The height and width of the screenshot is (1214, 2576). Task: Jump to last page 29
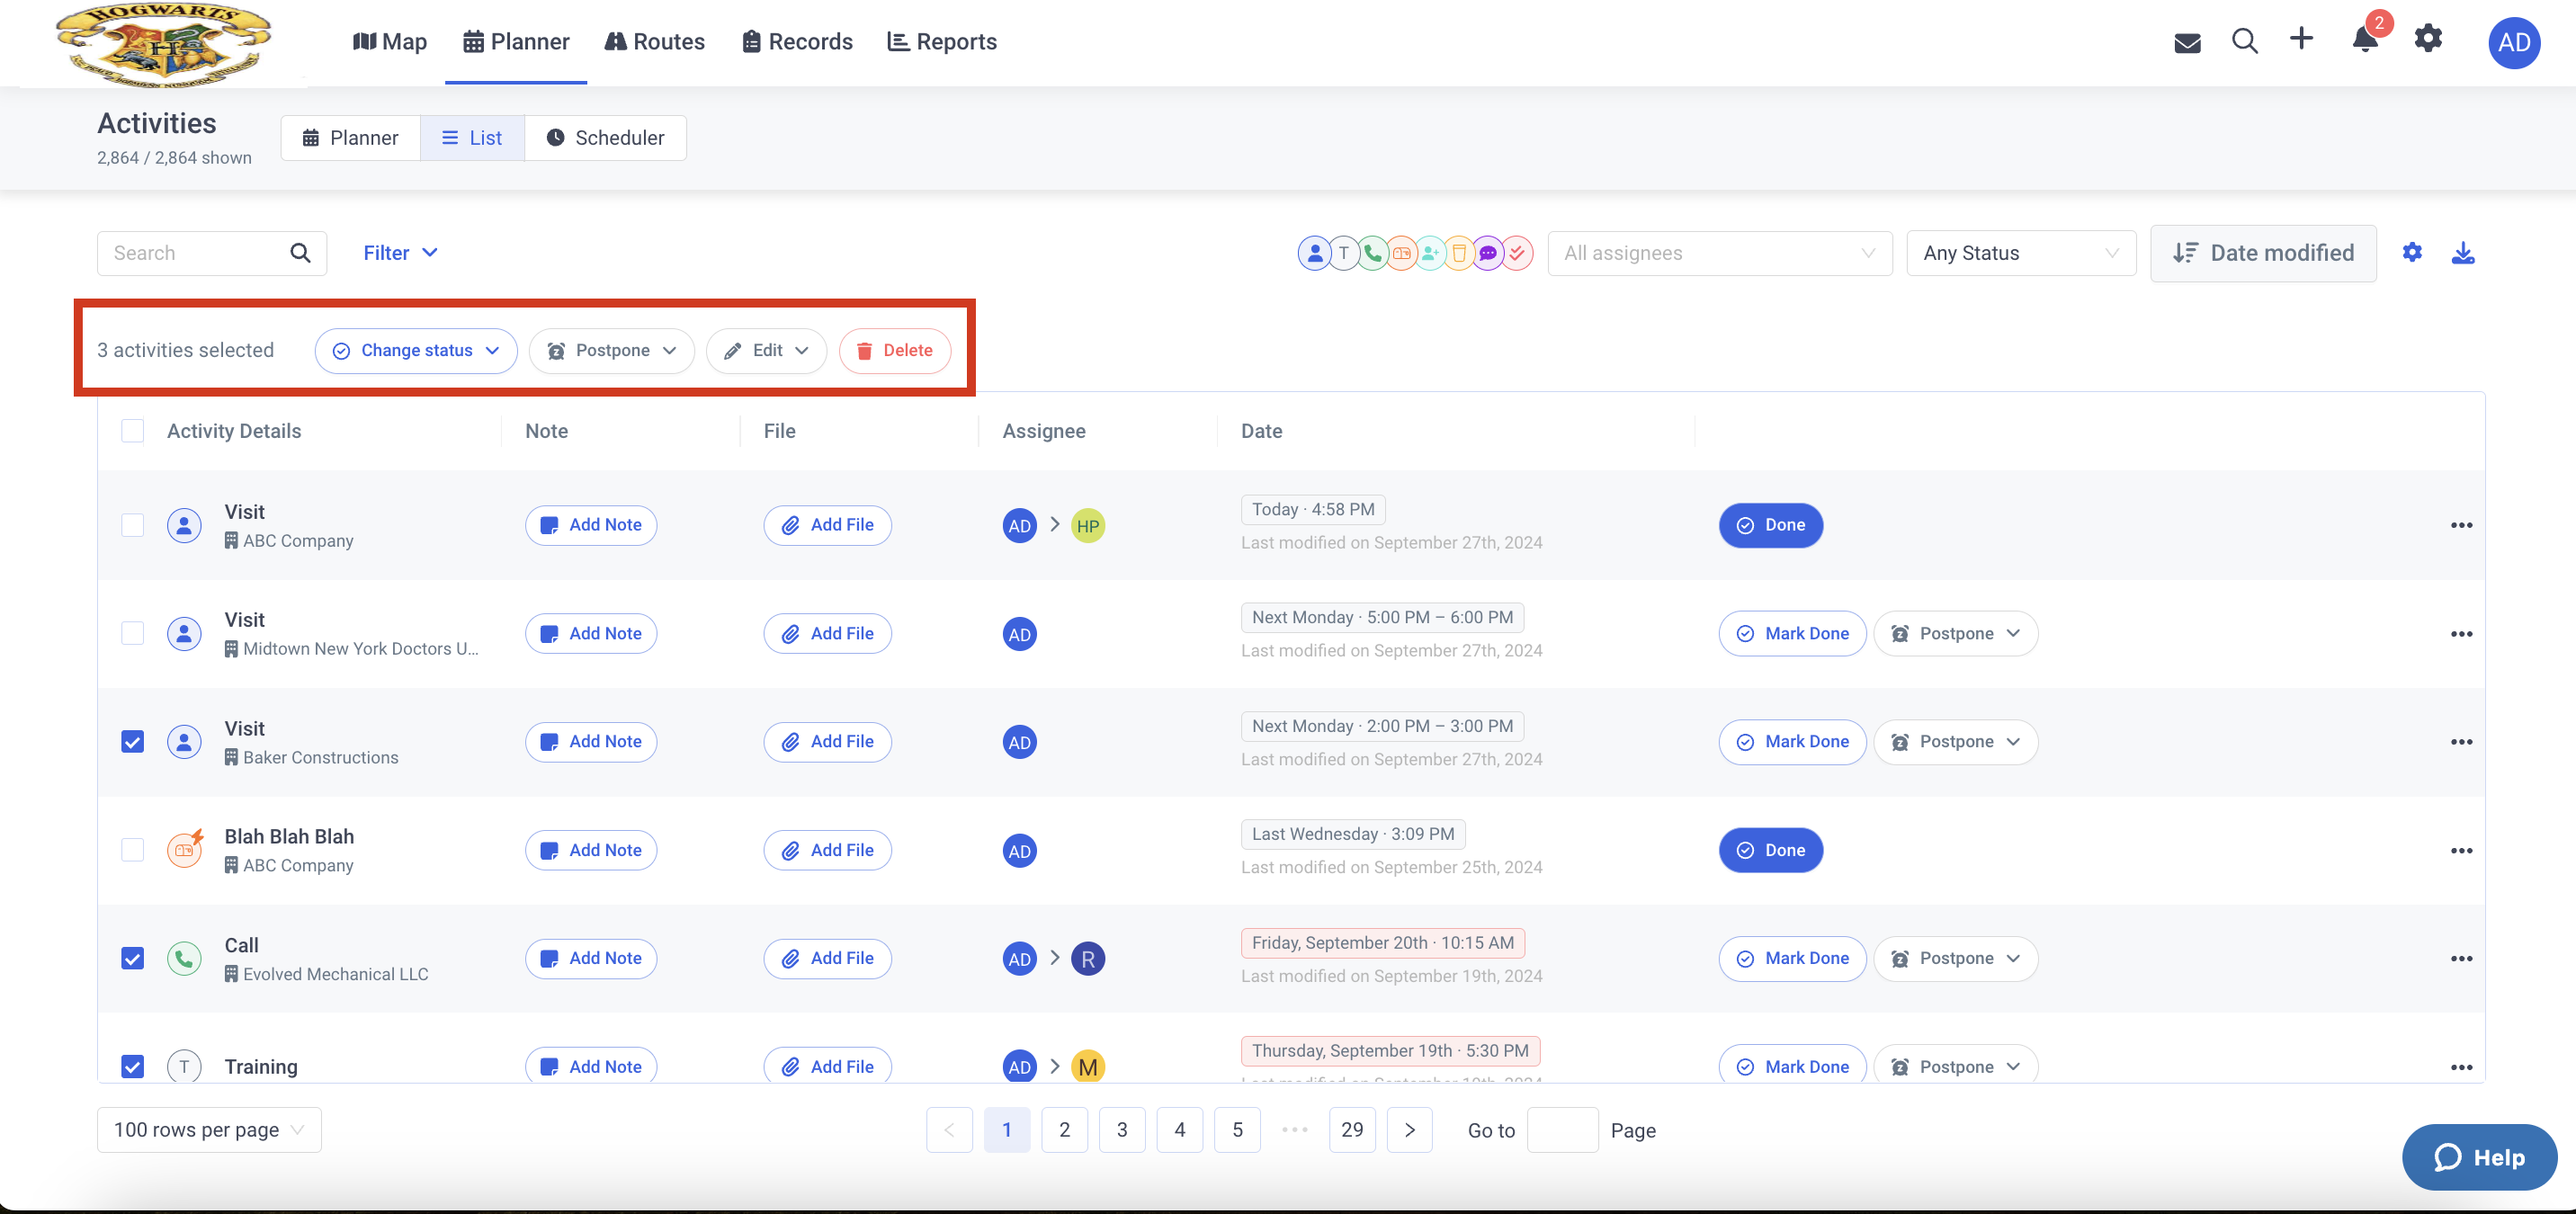[1352, 1130]
